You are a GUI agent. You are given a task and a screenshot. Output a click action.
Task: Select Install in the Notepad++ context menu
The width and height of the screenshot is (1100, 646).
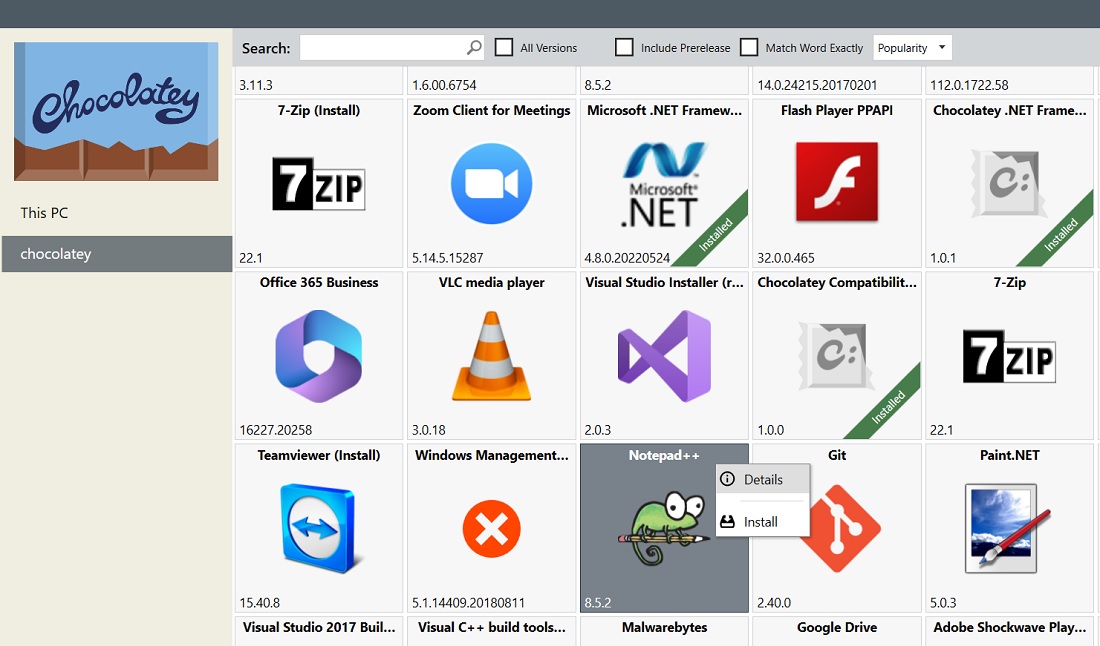762,521
